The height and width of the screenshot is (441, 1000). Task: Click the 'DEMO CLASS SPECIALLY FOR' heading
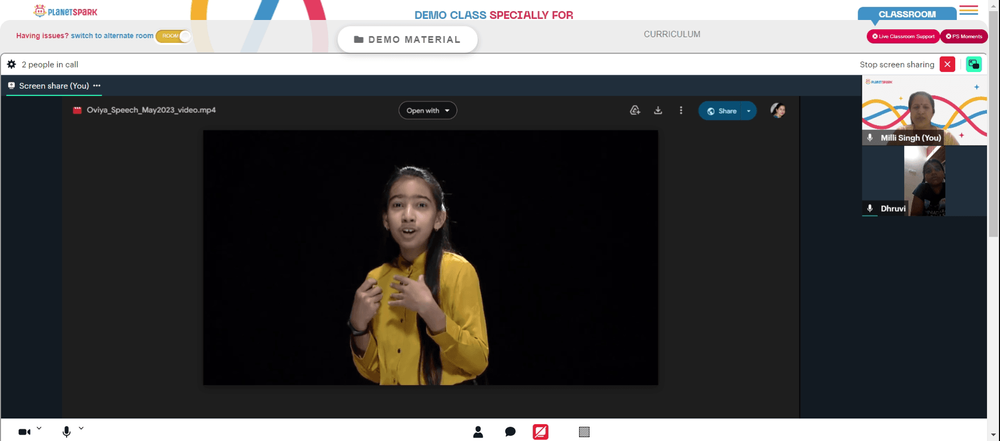tap(494, 15)
